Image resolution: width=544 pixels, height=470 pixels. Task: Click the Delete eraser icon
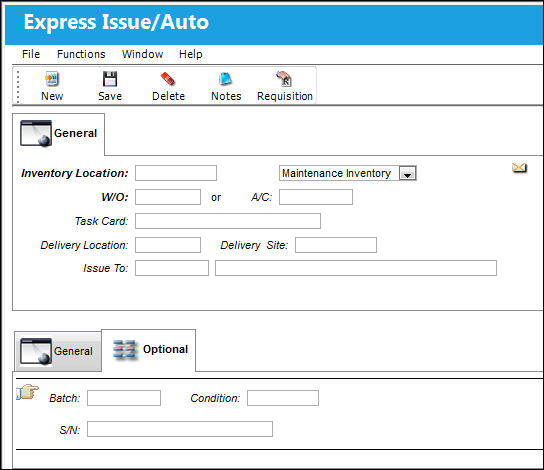[x=168, y=79]
